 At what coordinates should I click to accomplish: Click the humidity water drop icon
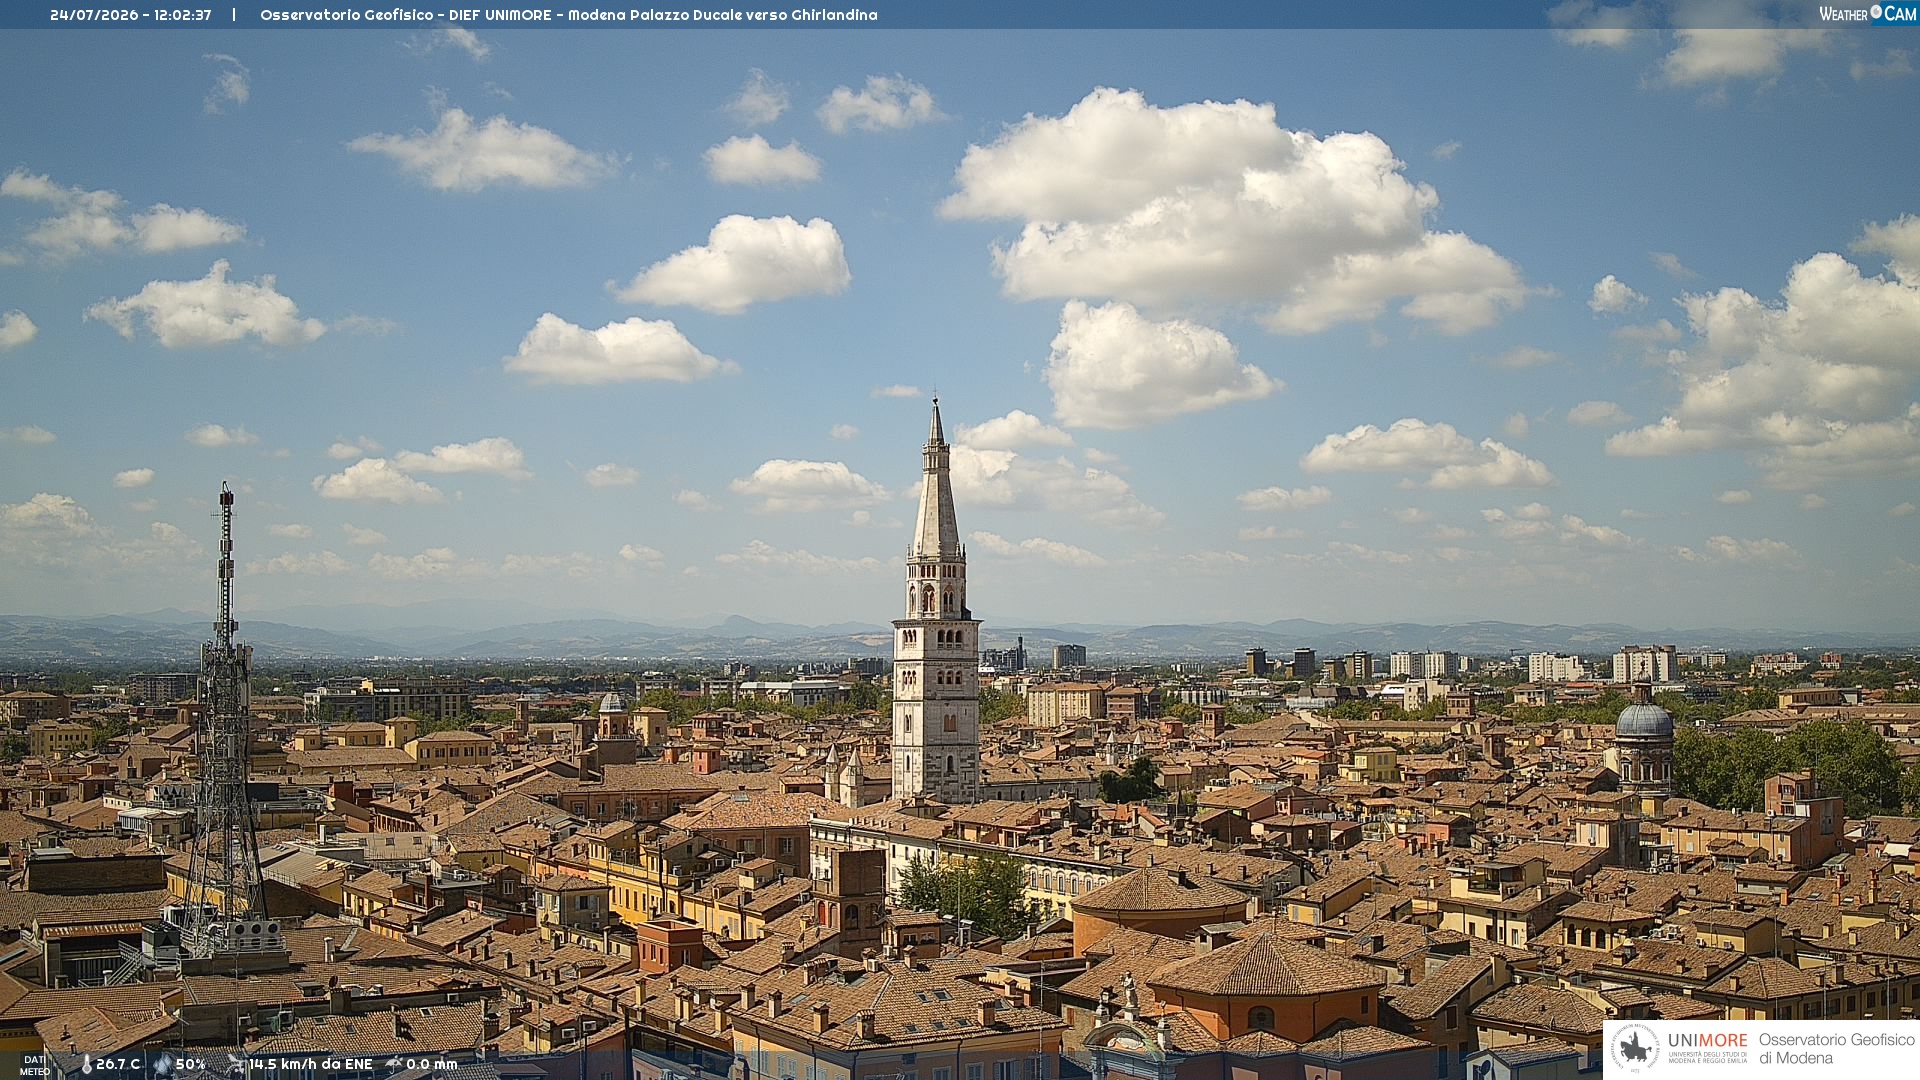(x=163, y=1065)
